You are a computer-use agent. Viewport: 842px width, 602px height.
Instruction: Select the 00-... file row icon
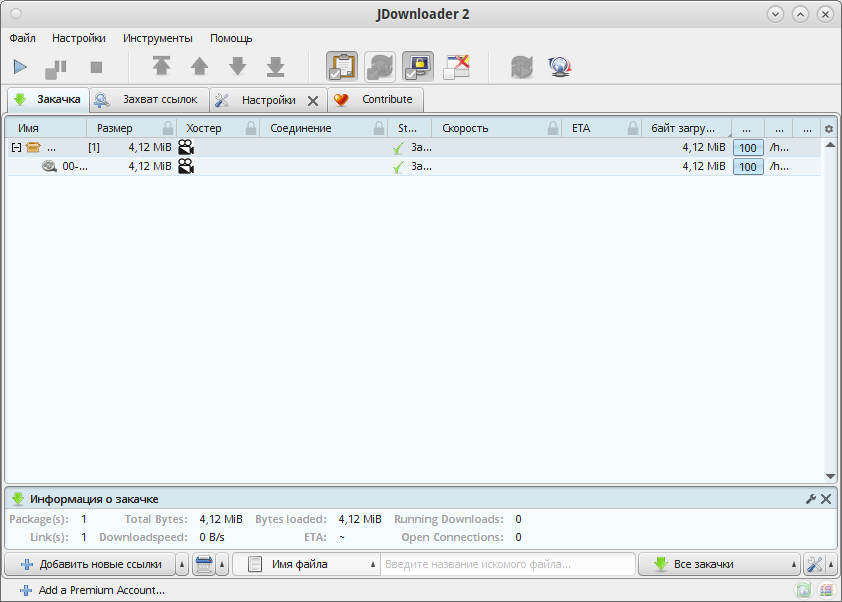(x=49, y=166)
